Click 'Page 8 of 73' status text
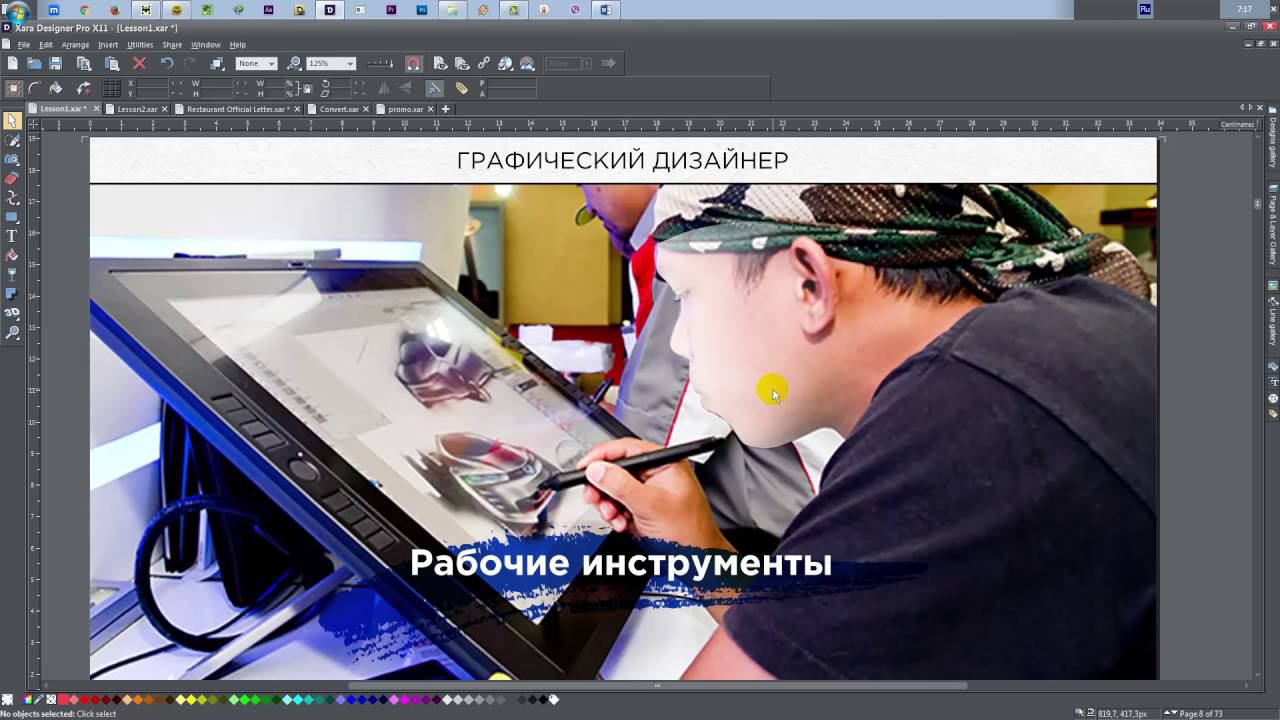1280x720 pixels. tap(1200, 714)
